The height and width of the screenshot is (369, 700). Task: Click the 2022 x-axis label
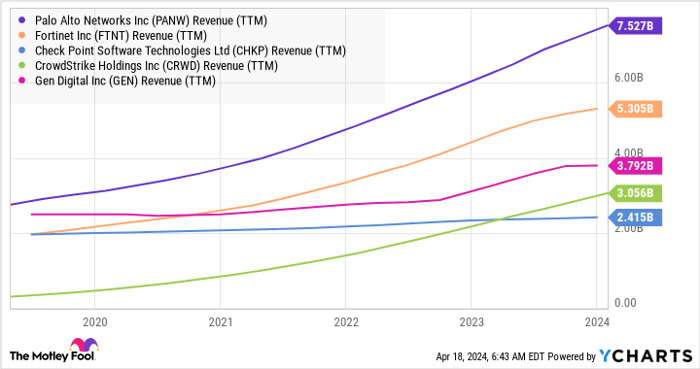click(x=346, y=322)
